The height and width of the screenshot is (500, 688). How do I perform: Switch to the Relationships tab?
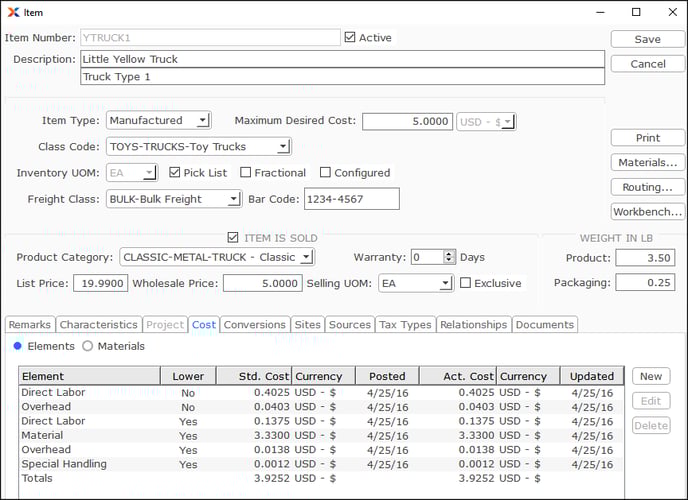[474, 325]
